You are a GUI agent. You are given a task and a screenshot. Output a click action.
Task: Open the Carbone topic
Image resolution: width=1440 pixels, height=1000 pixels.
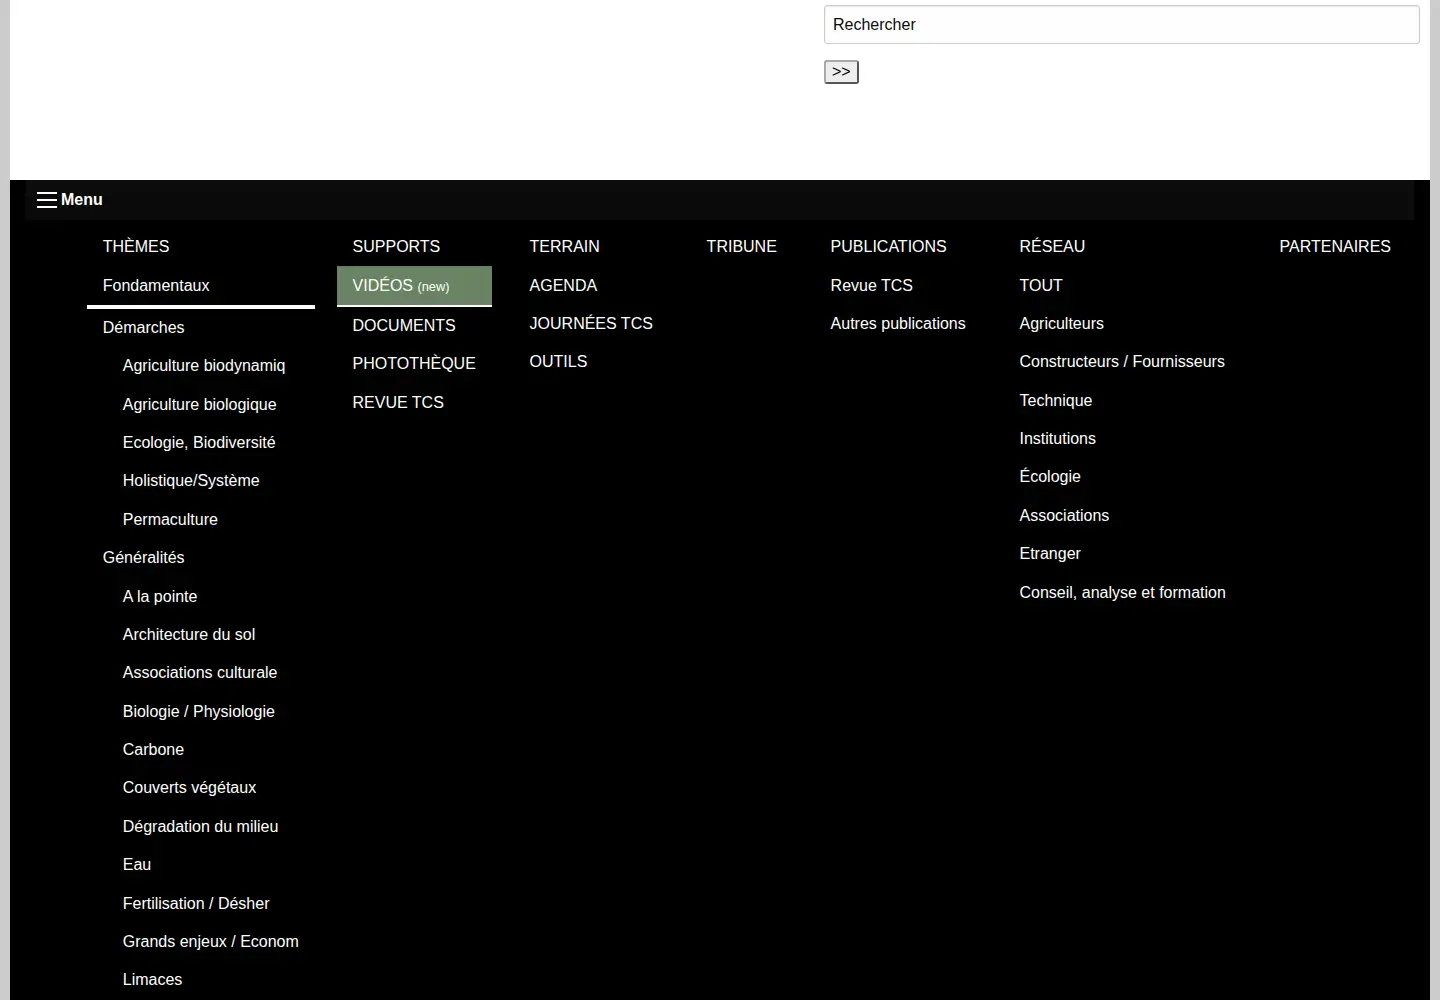click(x=153, y=749)
